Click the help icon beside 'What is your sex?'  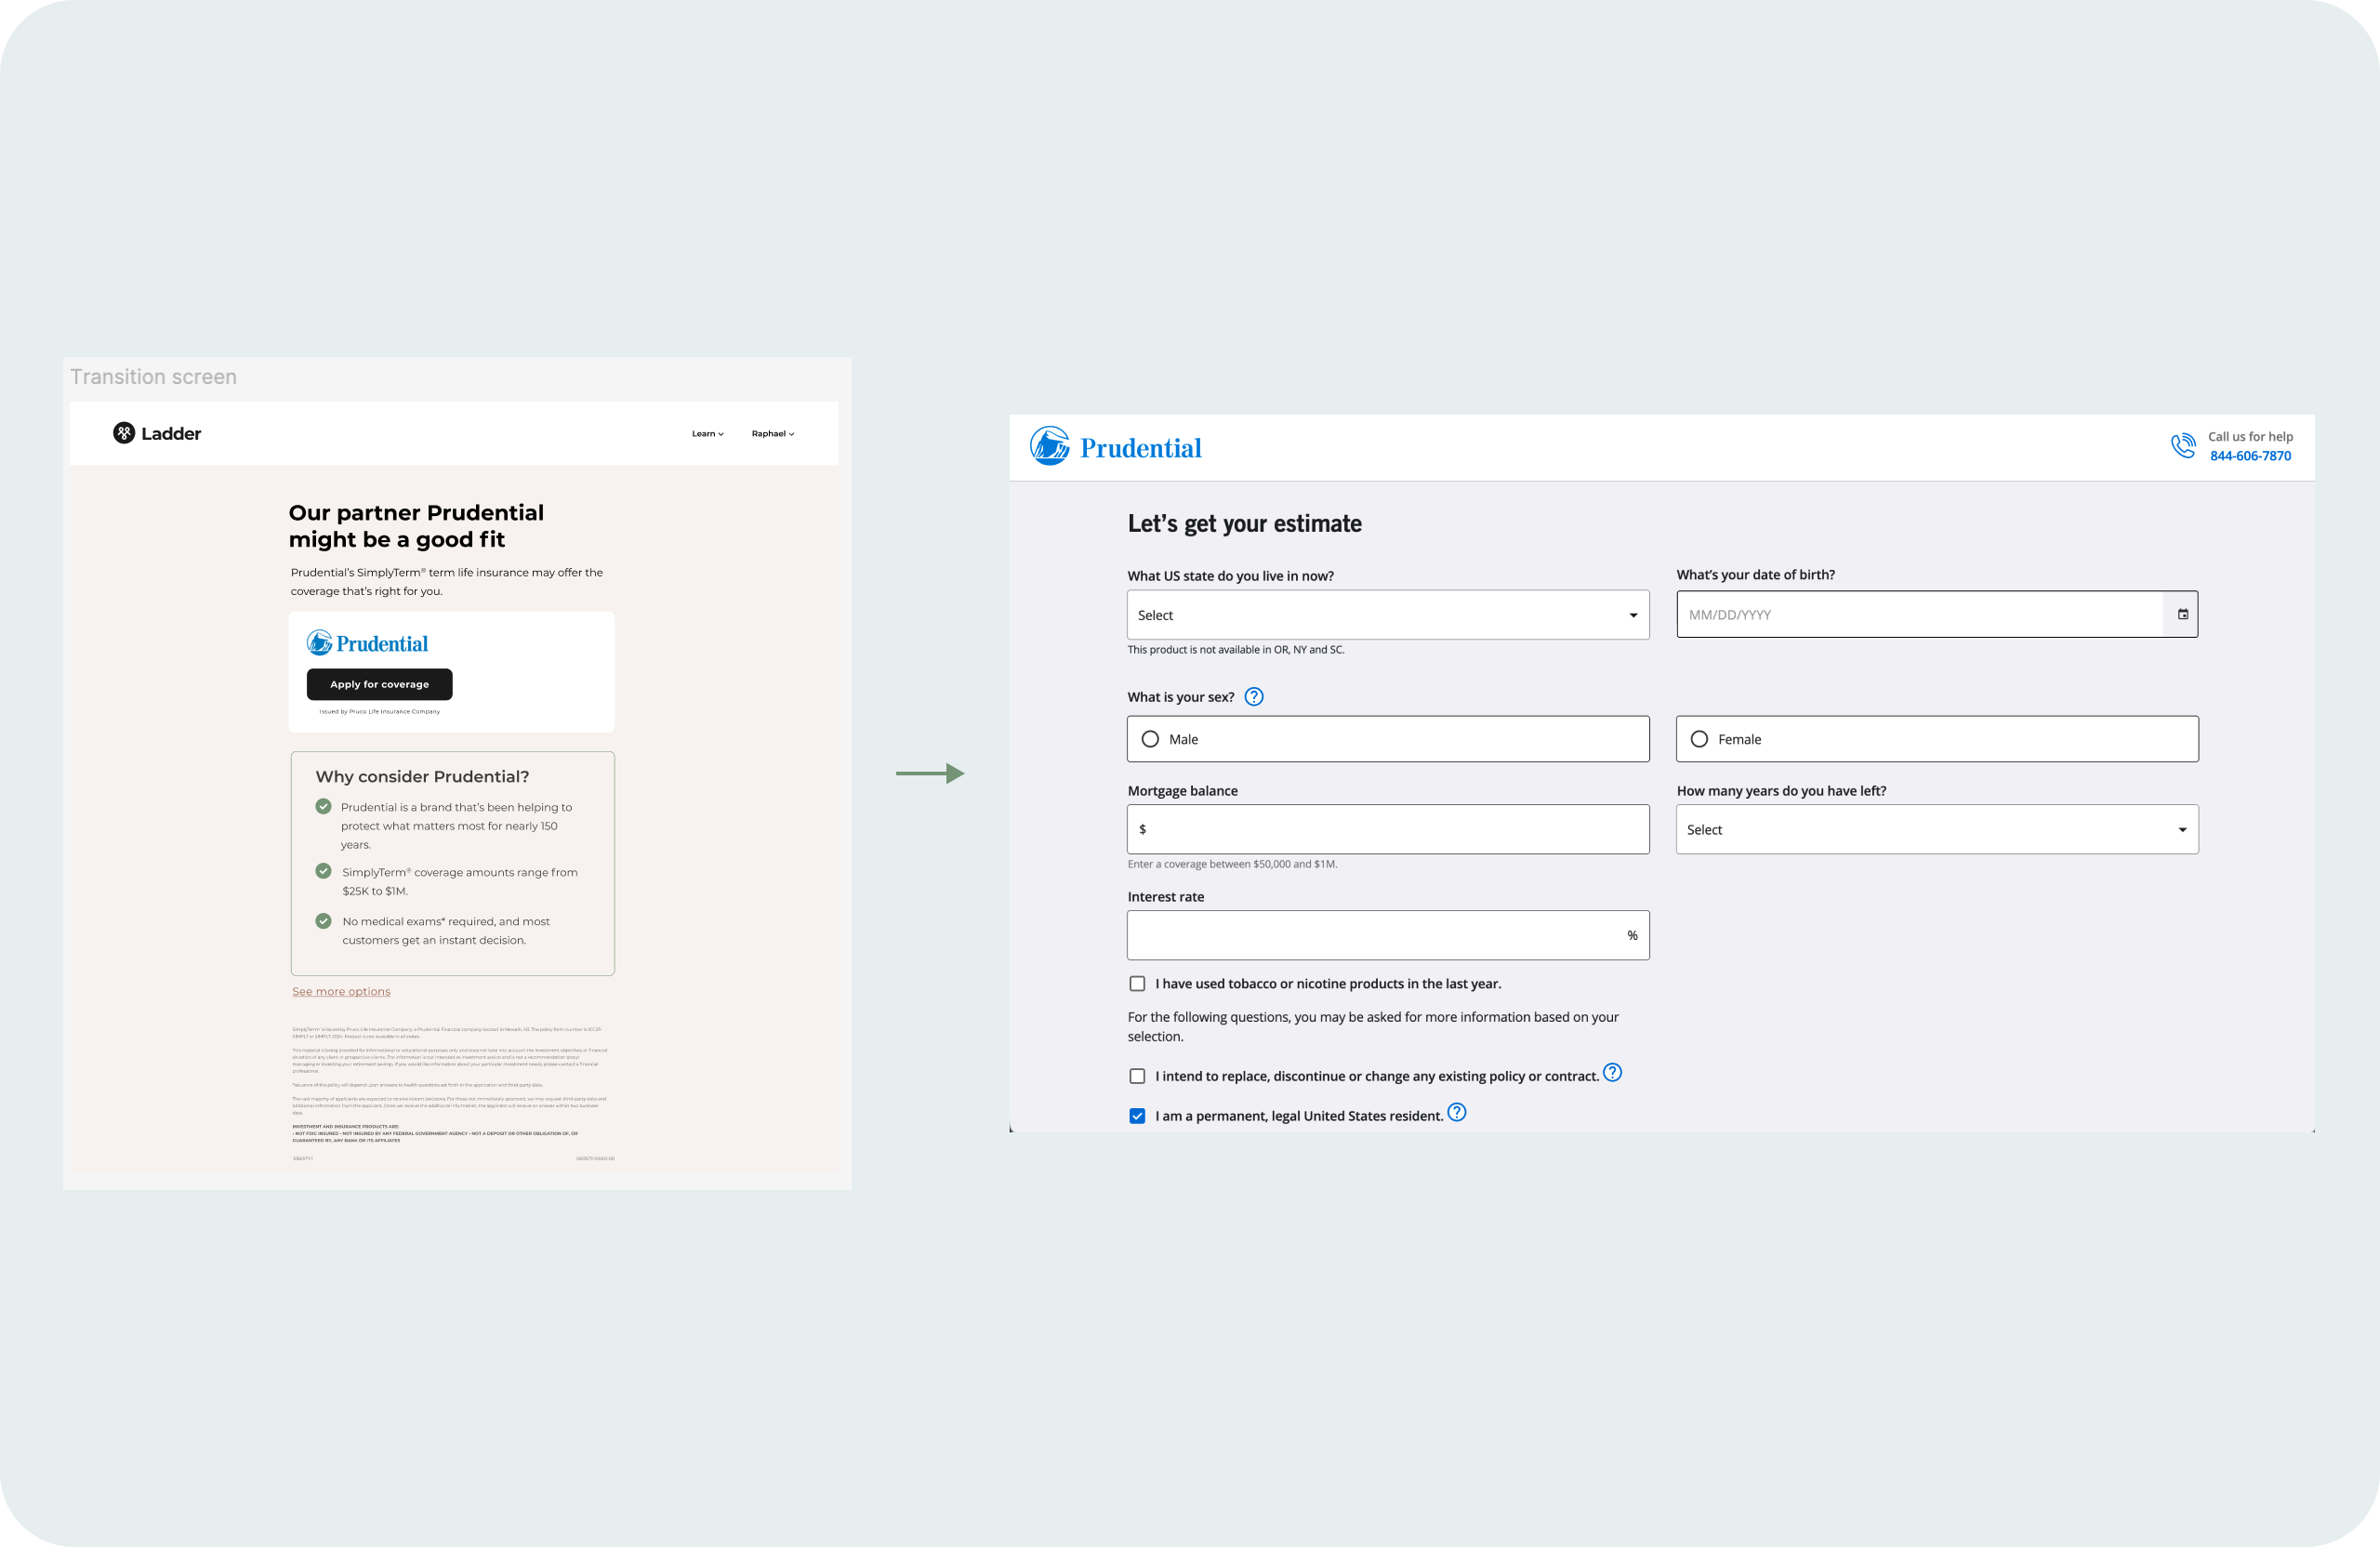[1254, 696]
